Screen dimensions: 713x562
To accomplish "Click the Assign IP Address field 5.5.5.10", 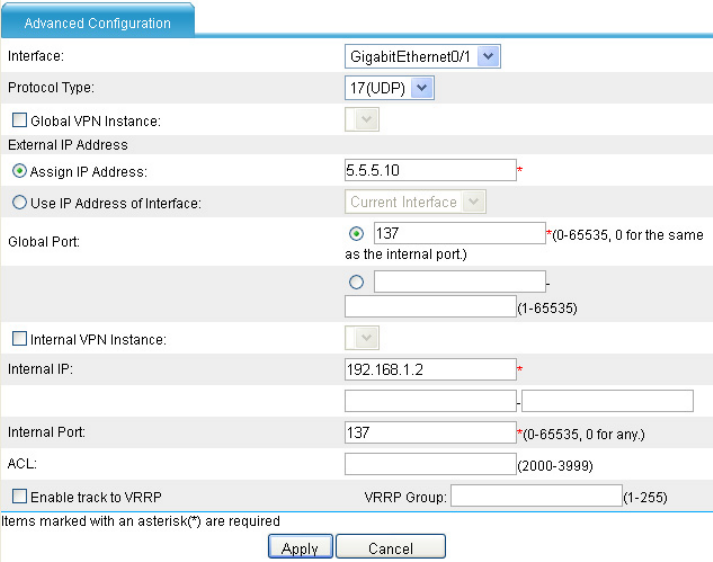I will click(430, 170).
